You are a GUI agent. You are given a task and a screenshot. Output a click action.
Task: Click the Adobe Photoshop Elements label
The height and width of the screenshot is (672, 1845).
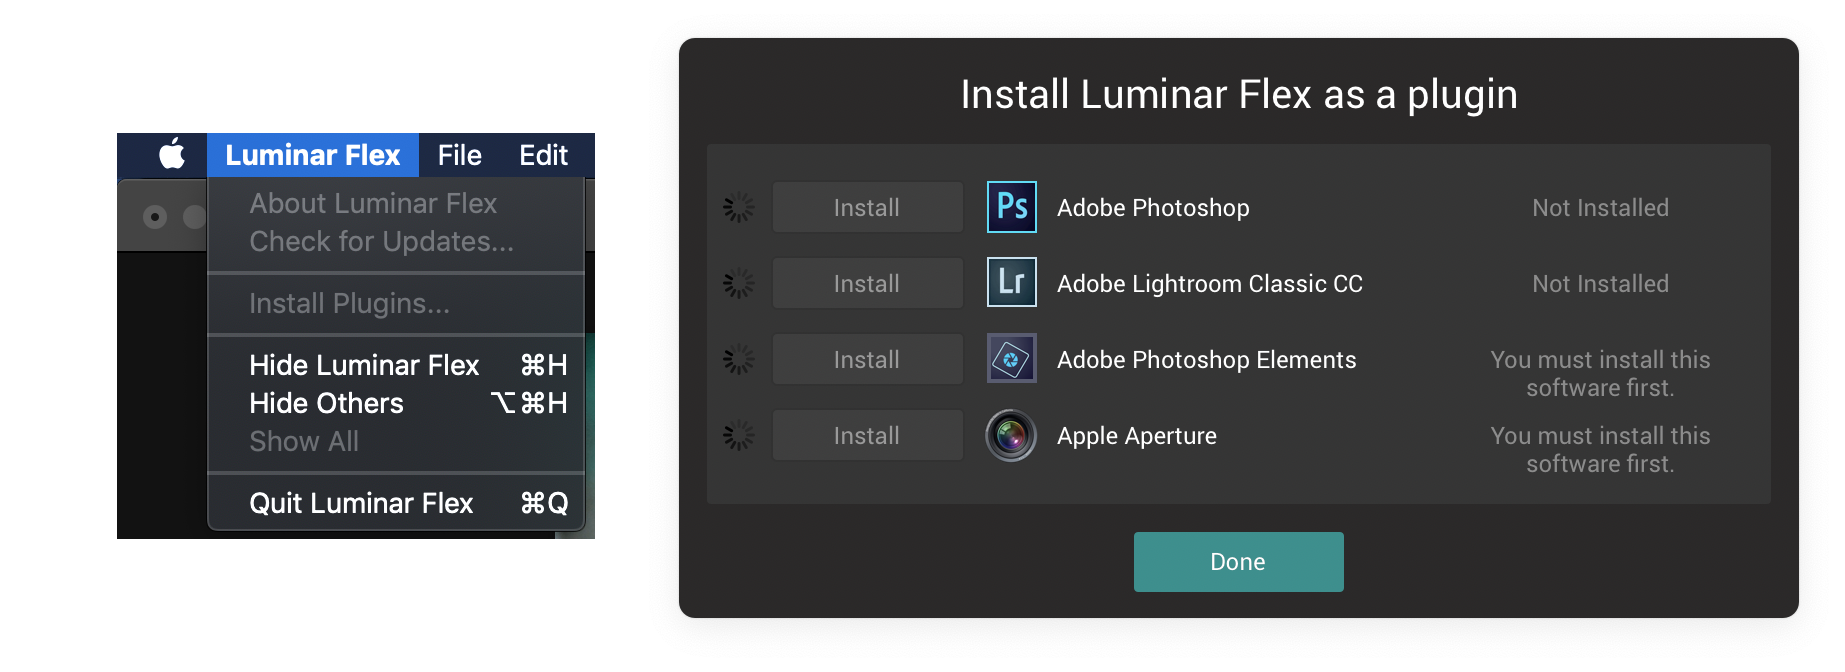click(x=1206, y=360)
